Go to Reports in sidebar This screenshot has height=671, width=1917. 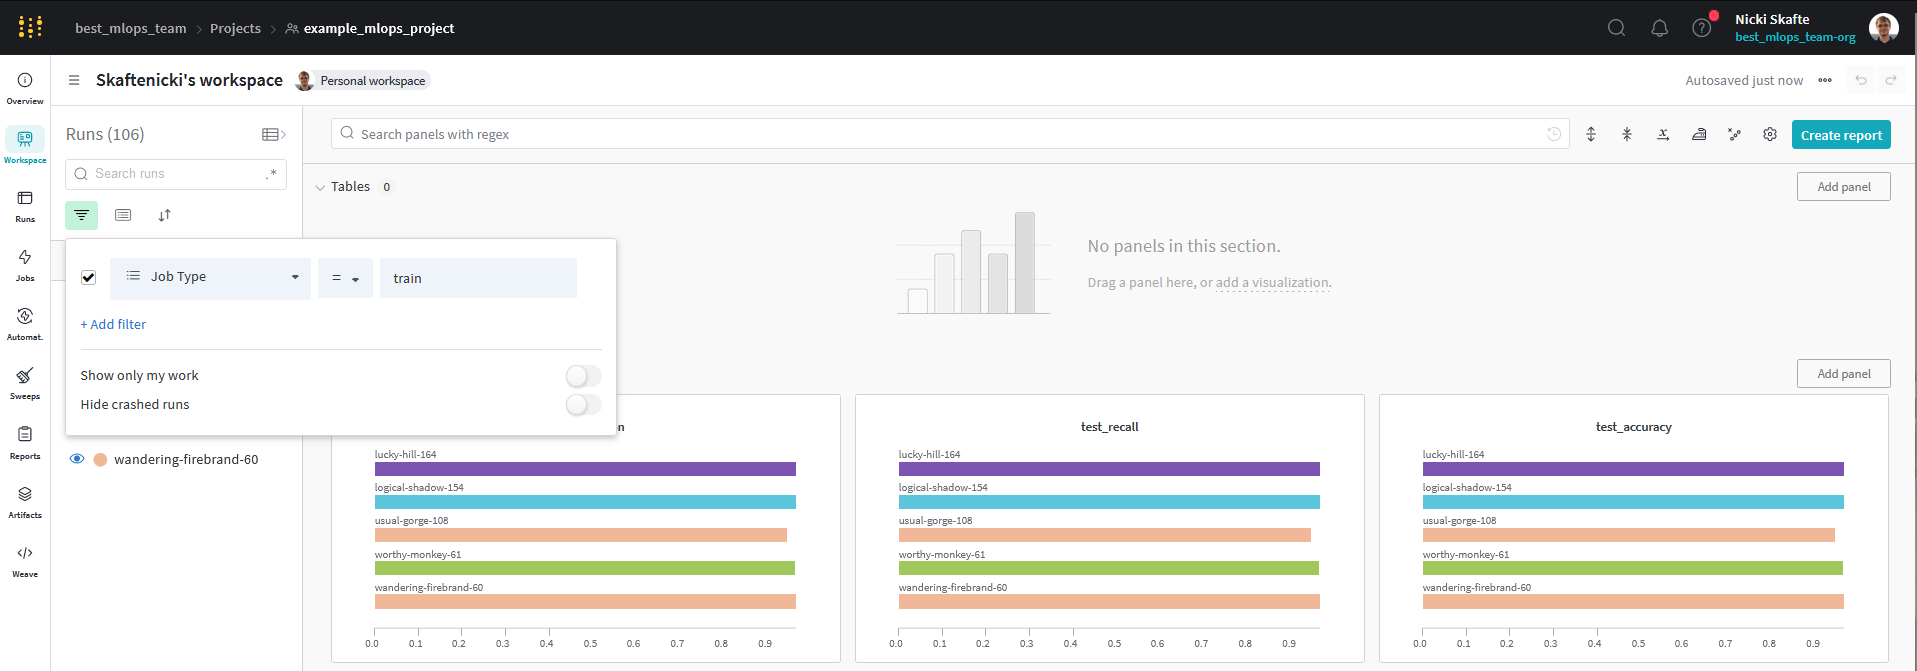(25, 441)
